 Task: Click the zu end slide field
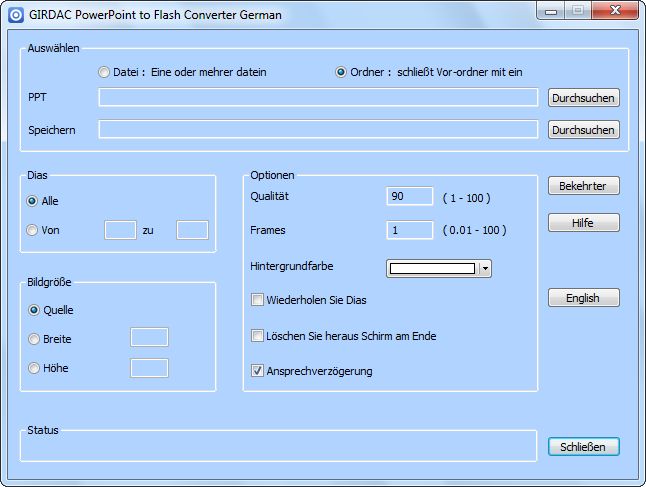coord(192,230)
